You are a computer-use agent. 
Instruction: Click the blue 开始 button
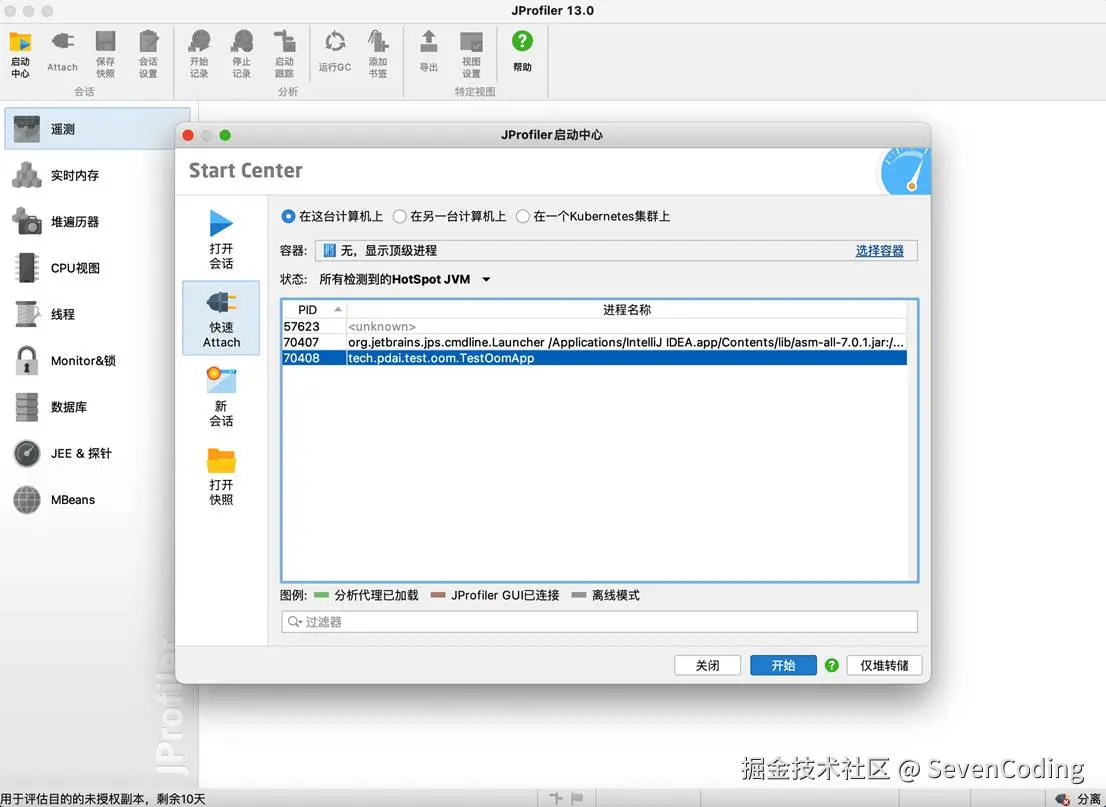coord(783,665)
